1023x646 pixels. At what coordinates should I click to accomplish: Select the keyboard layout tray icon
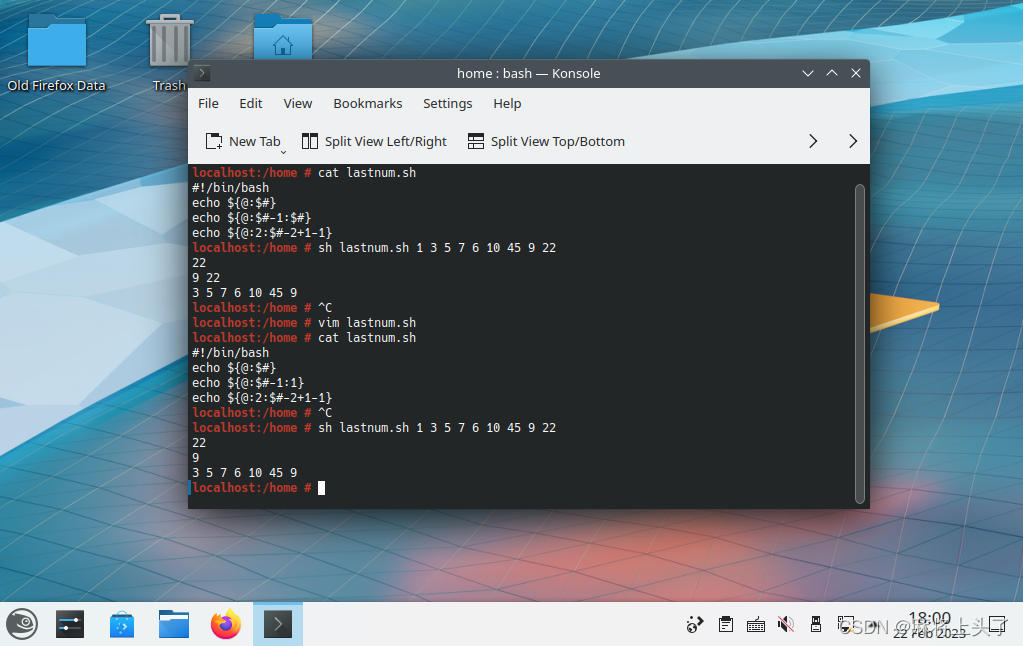coord(755,623)
